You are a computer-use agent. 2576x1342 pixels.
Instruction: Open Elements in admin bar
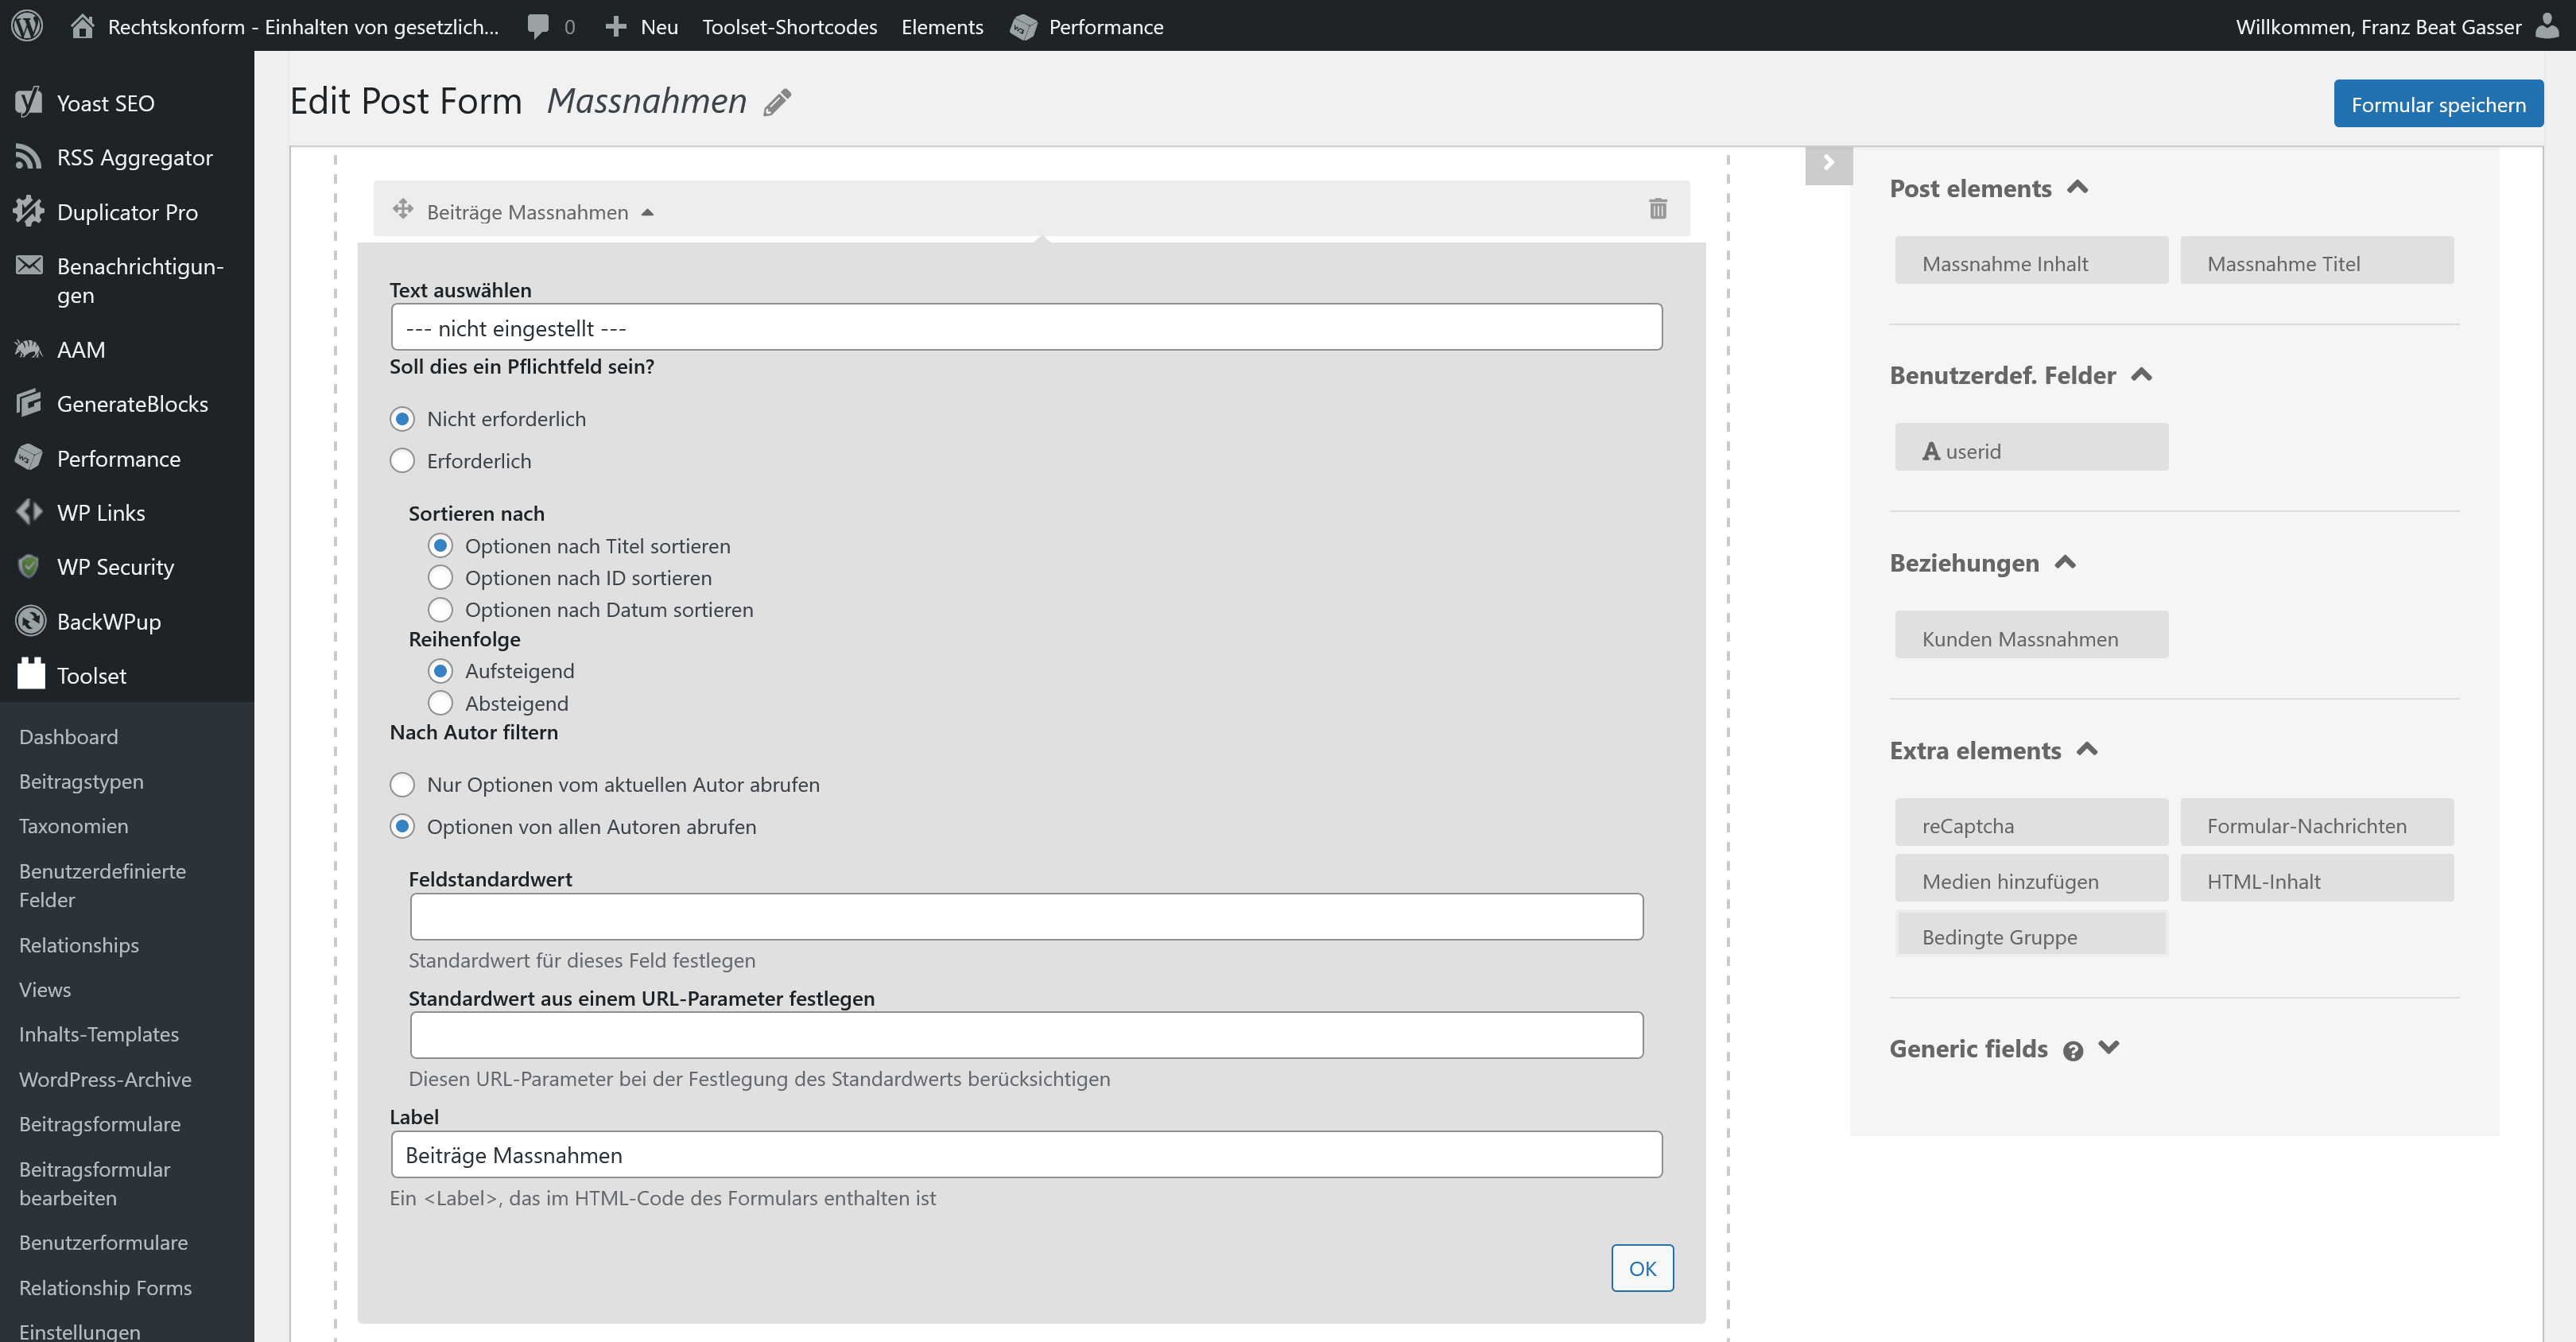coord(942,27)
